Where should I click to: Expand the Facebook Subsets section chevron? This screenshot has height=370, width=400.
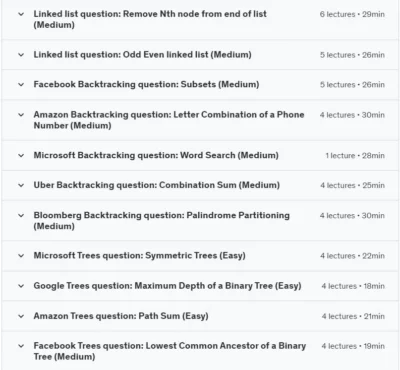tap(21, 85)
